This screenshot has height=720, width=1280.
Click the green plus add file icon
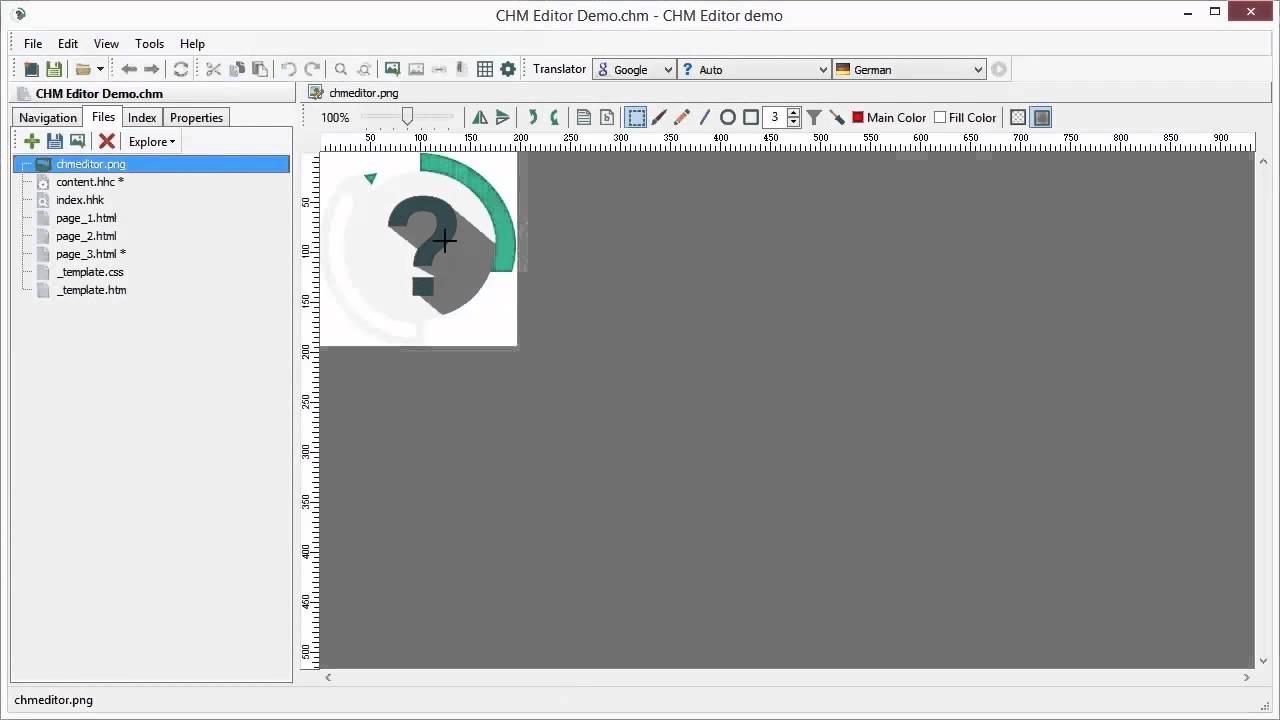[x=32, y=142]
